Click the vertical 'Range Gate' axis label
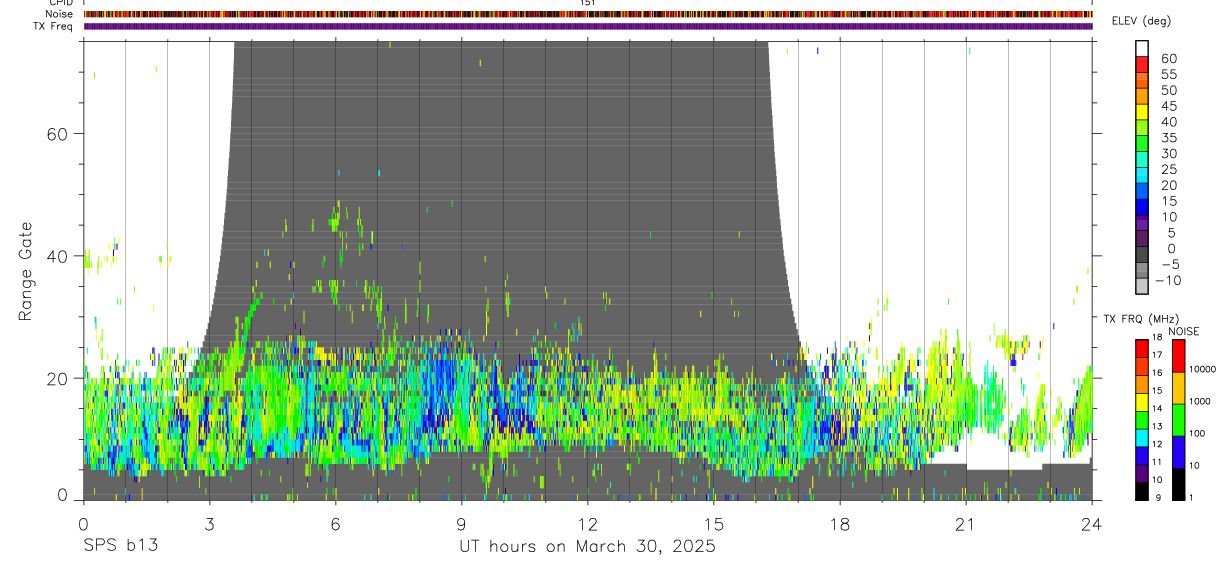1228x567 pixels. (25, 271)
